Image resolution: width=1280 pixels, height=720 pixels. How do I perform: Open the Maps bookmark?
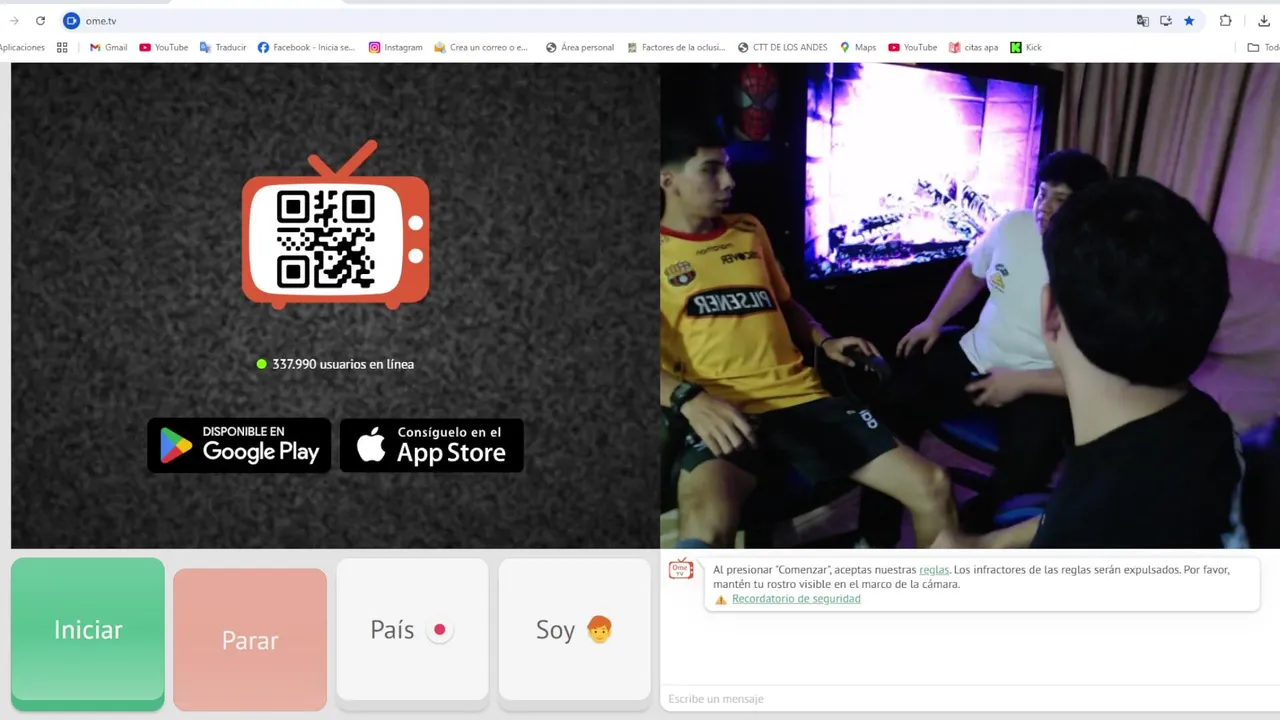(x=858, y=47)
